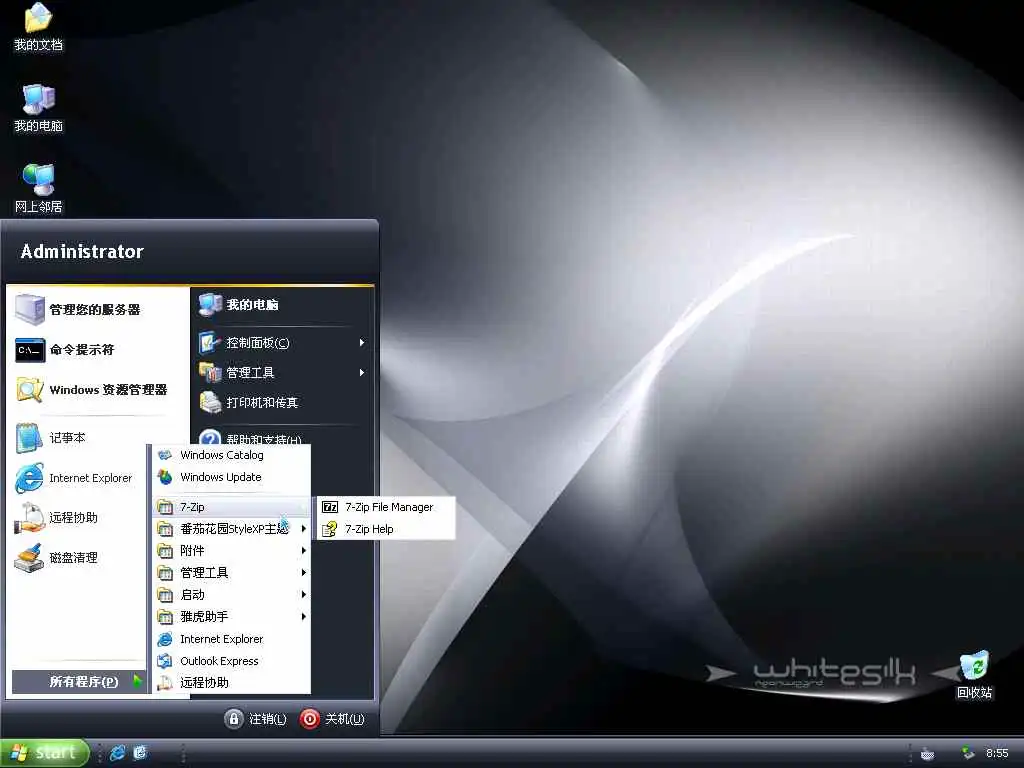The width and height of the screenshot is (1024, 768).
Task: Open 网上邻居 desktop icon
Action: 39,189
